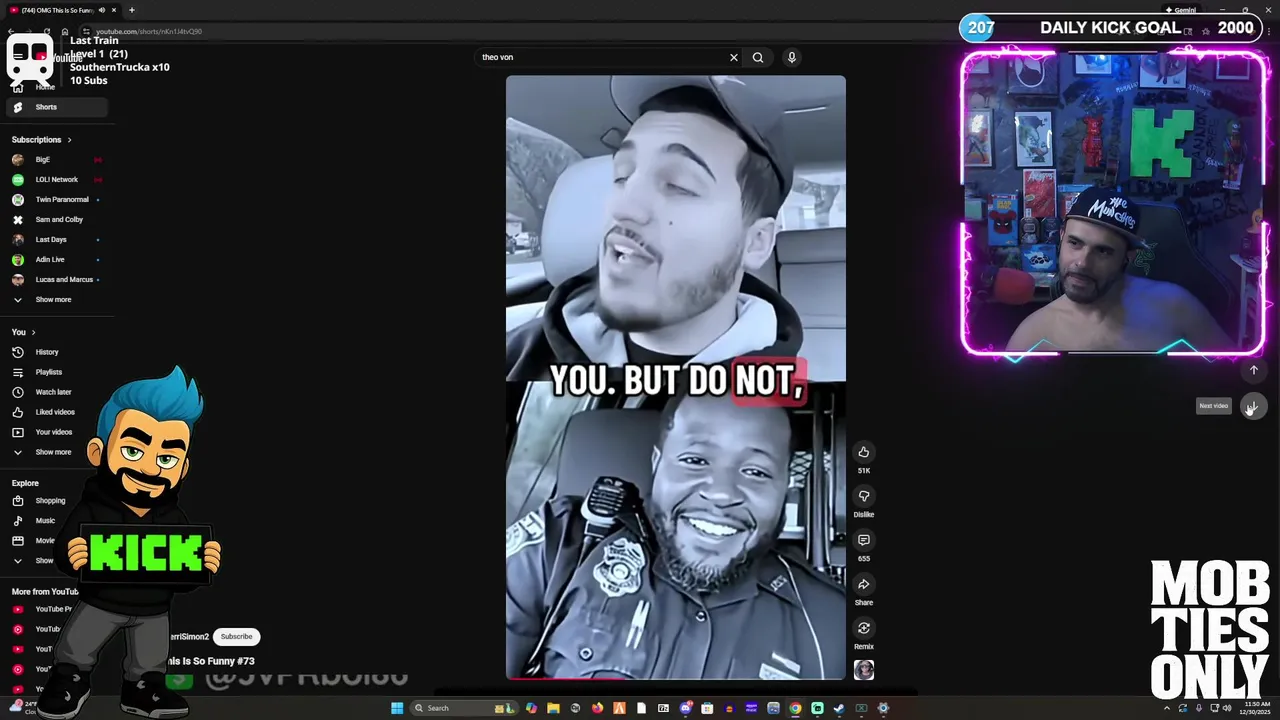This screenshot has width=1280, height=720.
Task: Open the Settings gear on taskbar
Action: [883, 708]
